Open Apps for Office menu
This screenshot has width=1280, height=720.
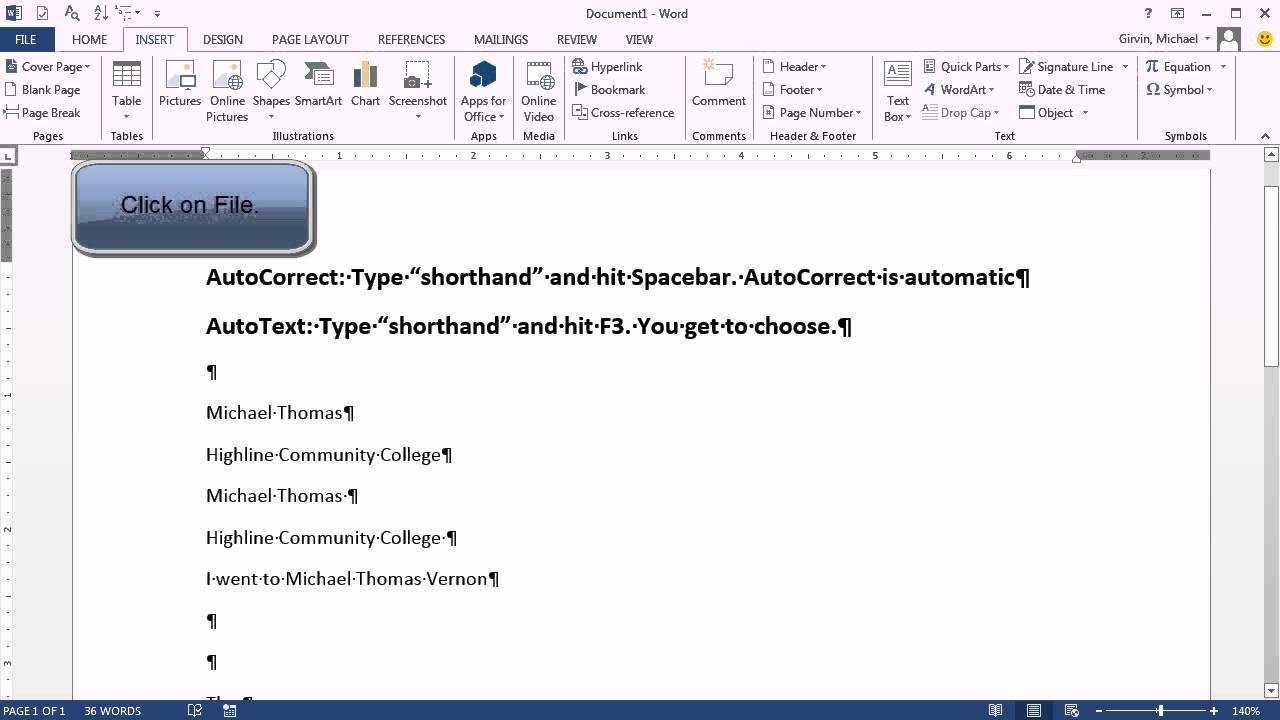483,91
